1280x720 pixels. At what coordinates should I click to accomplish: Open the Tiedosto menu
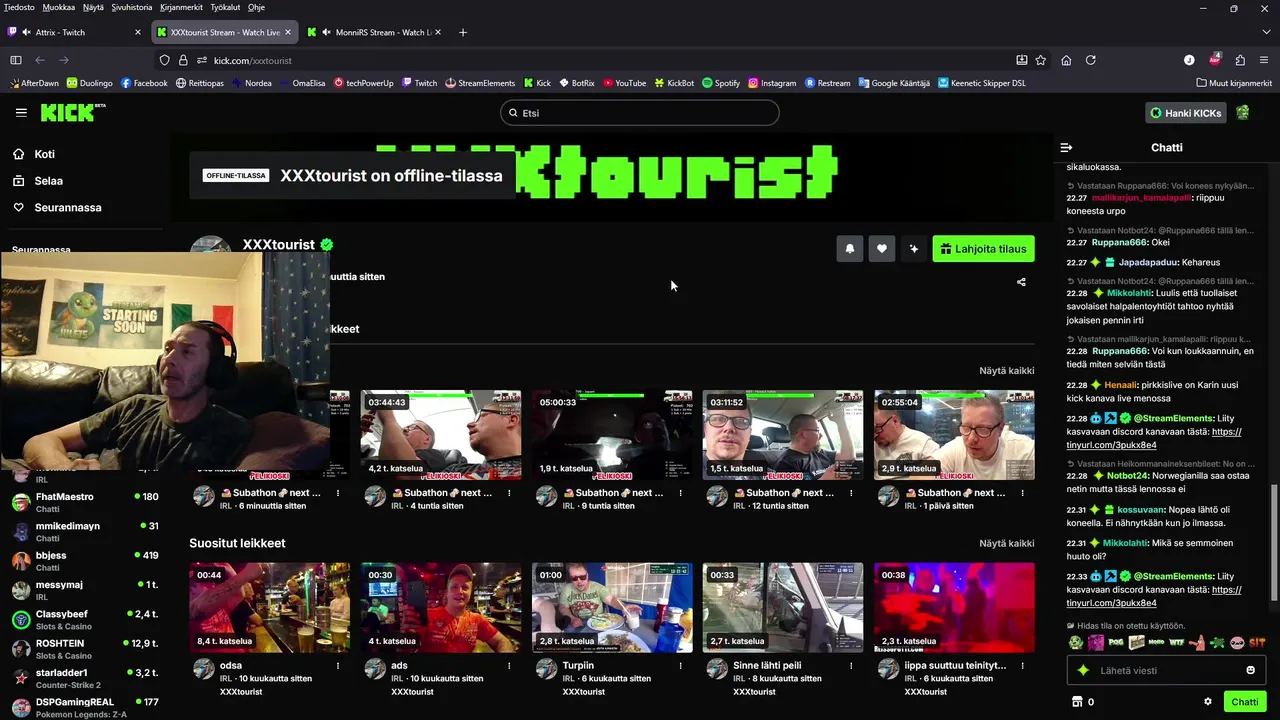19,7
